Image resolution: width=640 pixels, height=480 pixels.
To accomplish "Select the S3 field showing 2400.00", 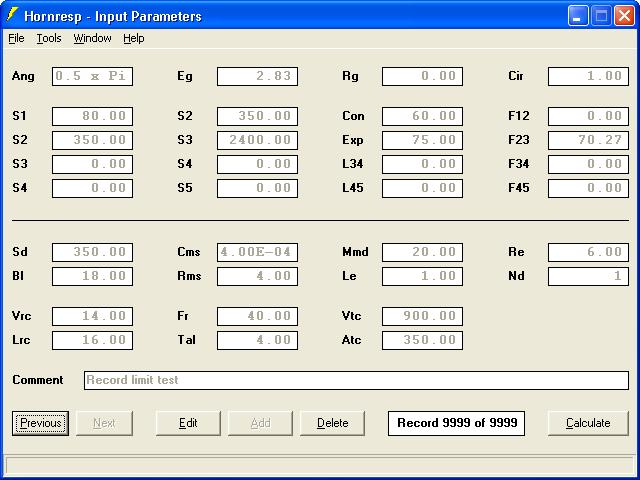I will click(258, 140).
